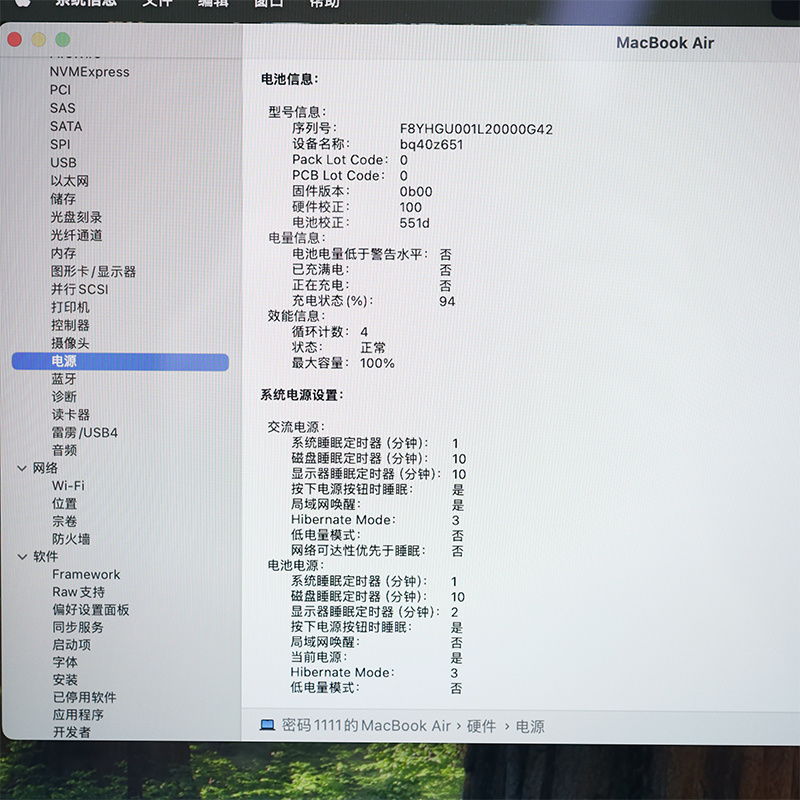Select 位置 under 网络
The height and width of the screenshot is (800, 800).
click(64, 504)
